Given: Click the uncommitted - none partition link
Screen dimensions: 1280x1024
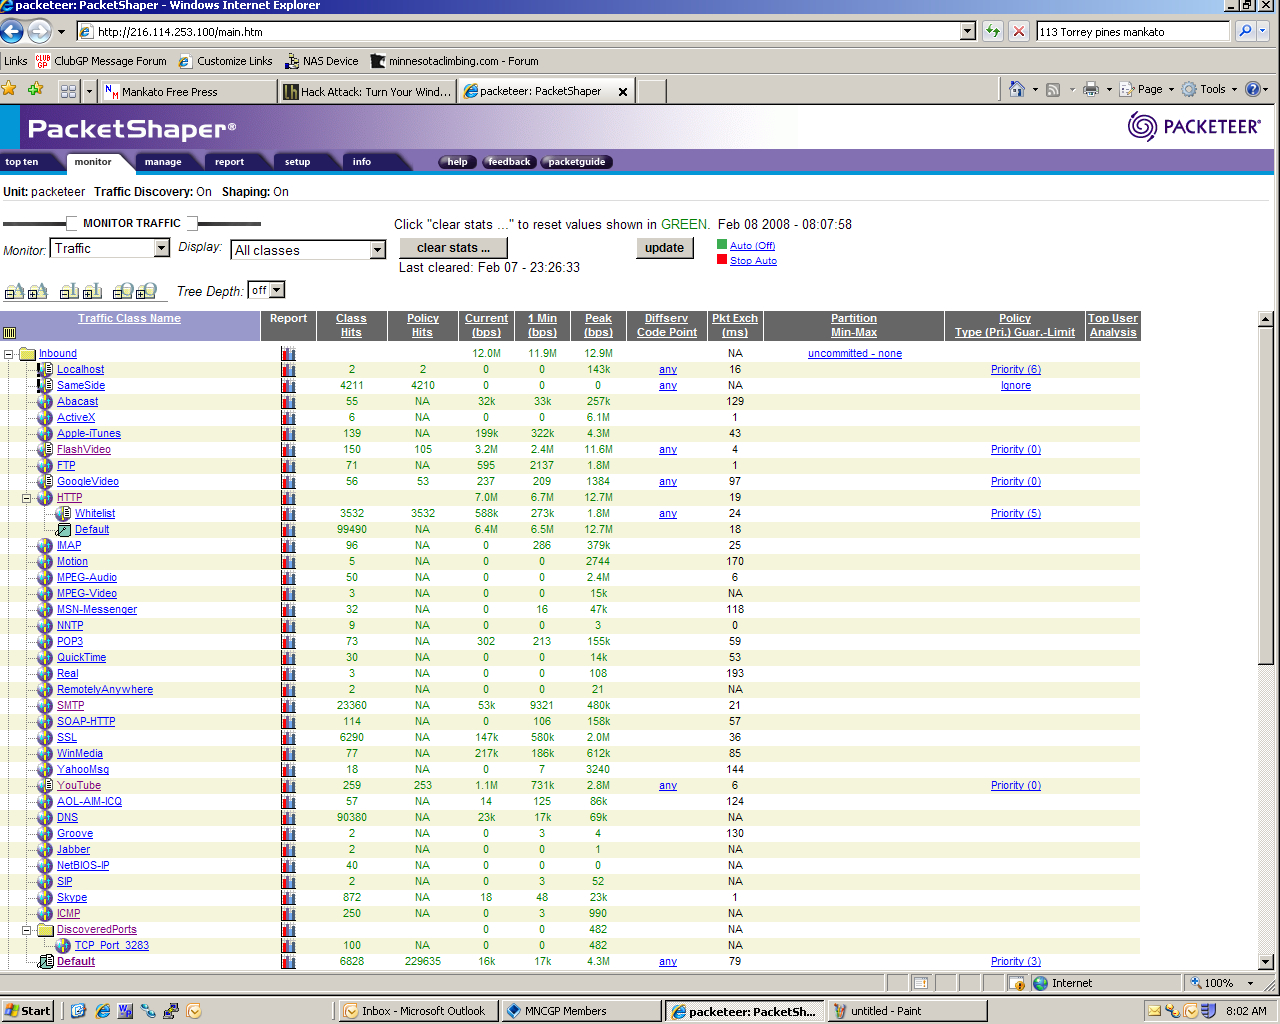Looking at the screenshot, I should tap(855, 354).
